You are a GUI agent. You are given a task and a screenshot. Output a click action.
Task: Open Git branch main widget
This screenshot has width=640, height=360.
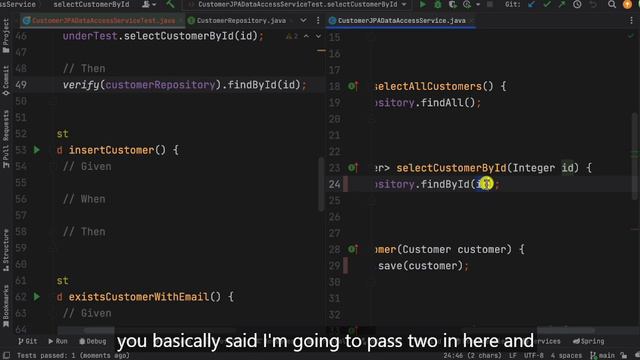602,356
